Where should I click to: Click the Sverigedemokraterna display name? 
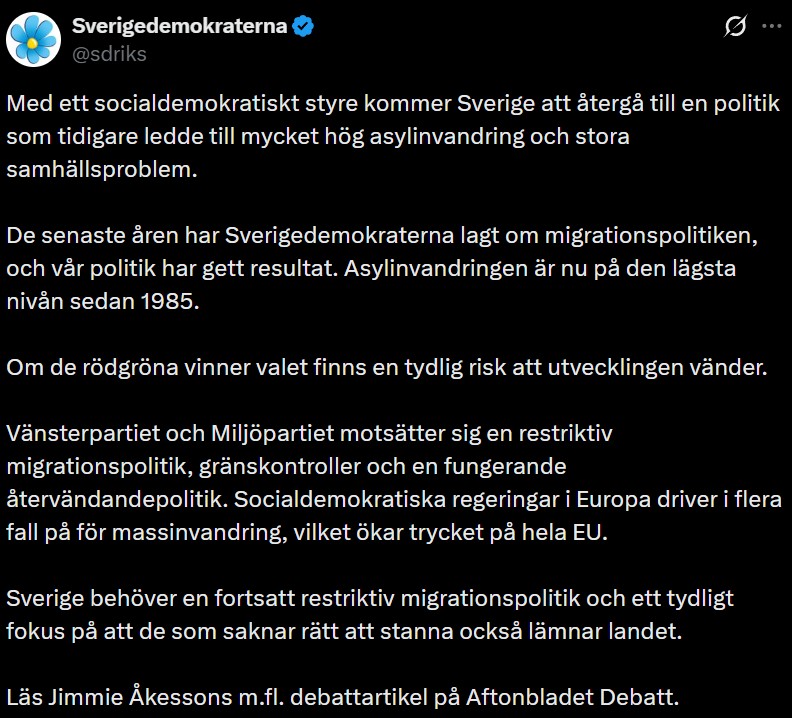point(179,26)
